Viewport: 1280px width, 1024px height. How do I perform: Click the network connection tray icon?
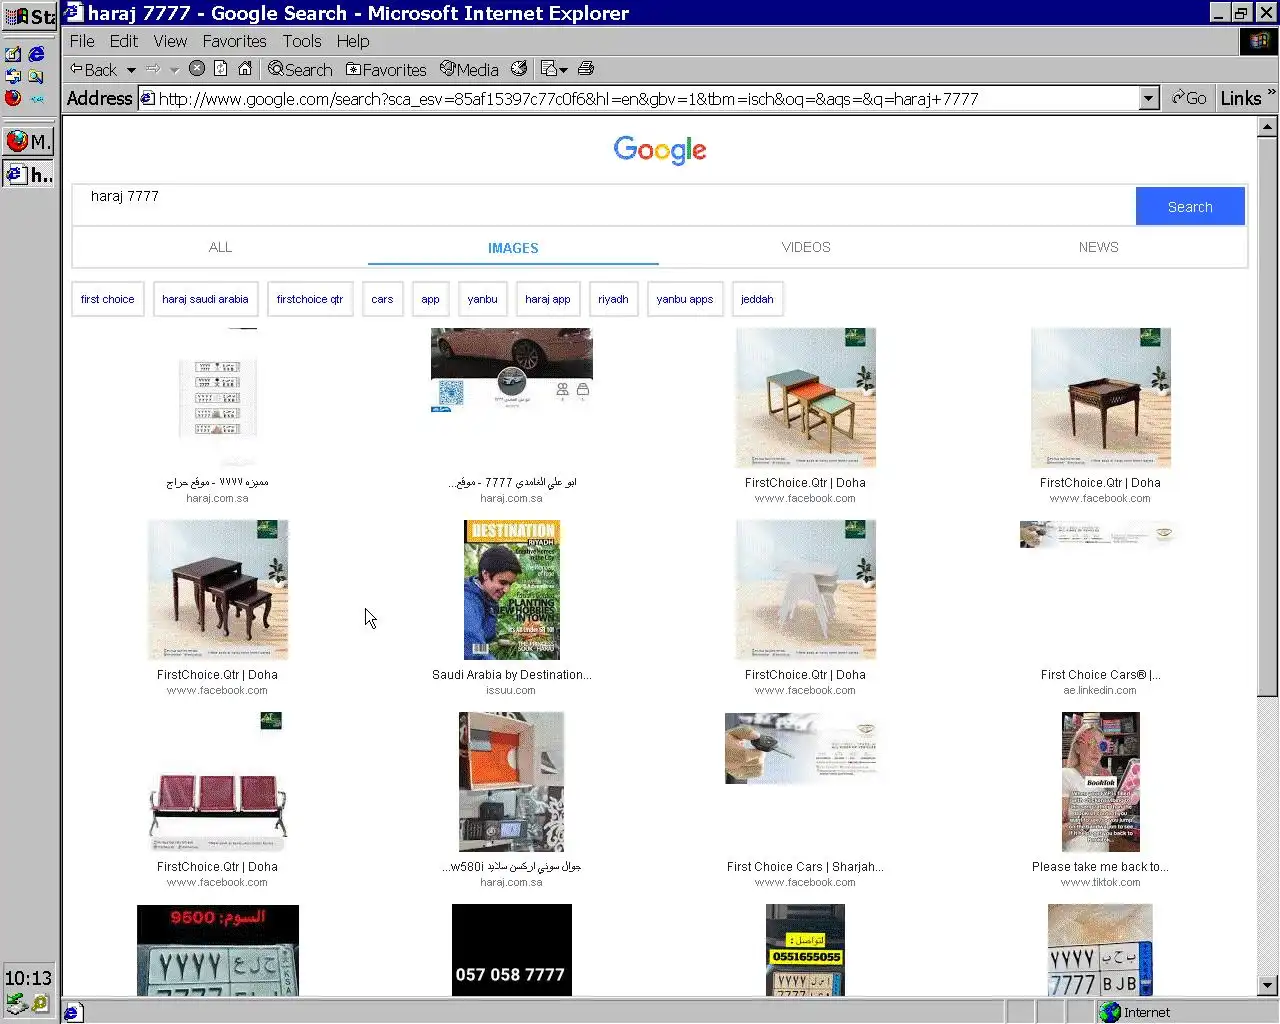16,1003
